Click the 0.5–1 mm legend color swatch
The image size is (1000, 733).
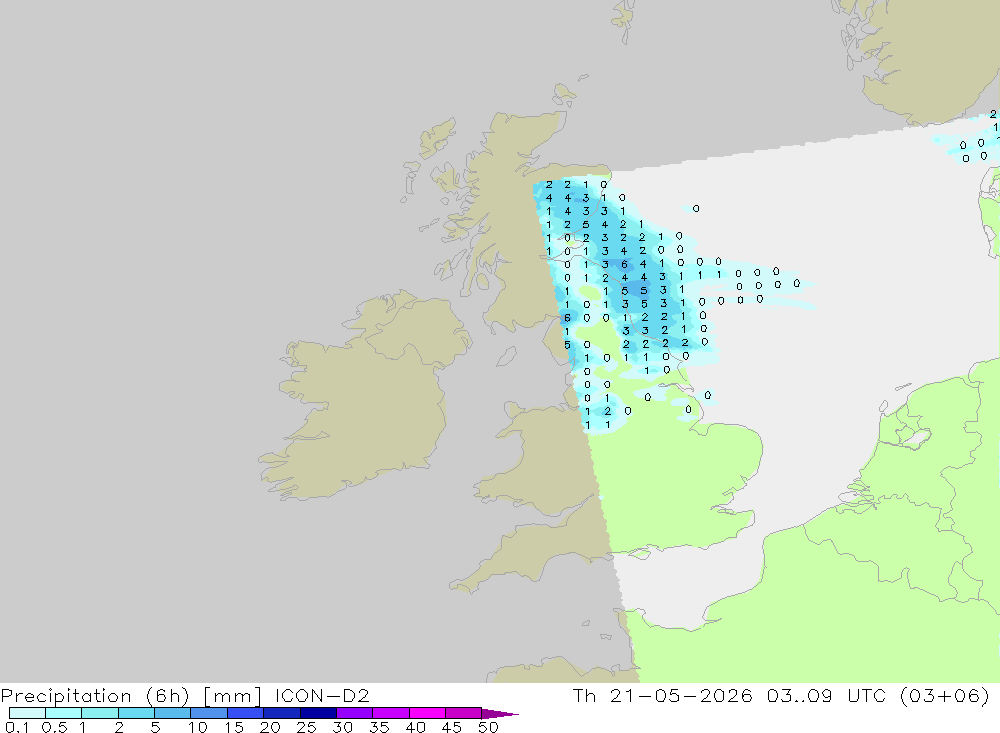(x=64, y=713)
